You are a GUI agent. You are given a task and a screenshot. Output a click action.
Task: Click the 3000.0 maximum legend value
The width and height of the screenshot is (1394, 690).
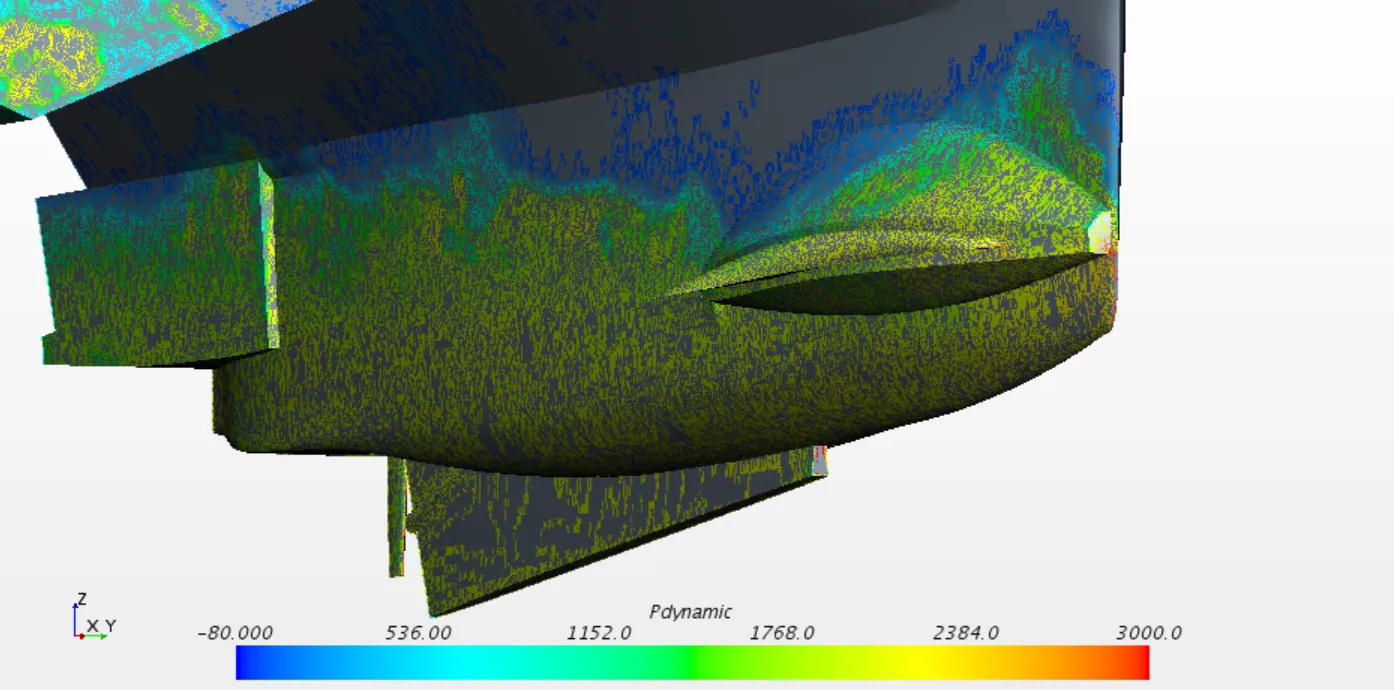click(1149, 633)
